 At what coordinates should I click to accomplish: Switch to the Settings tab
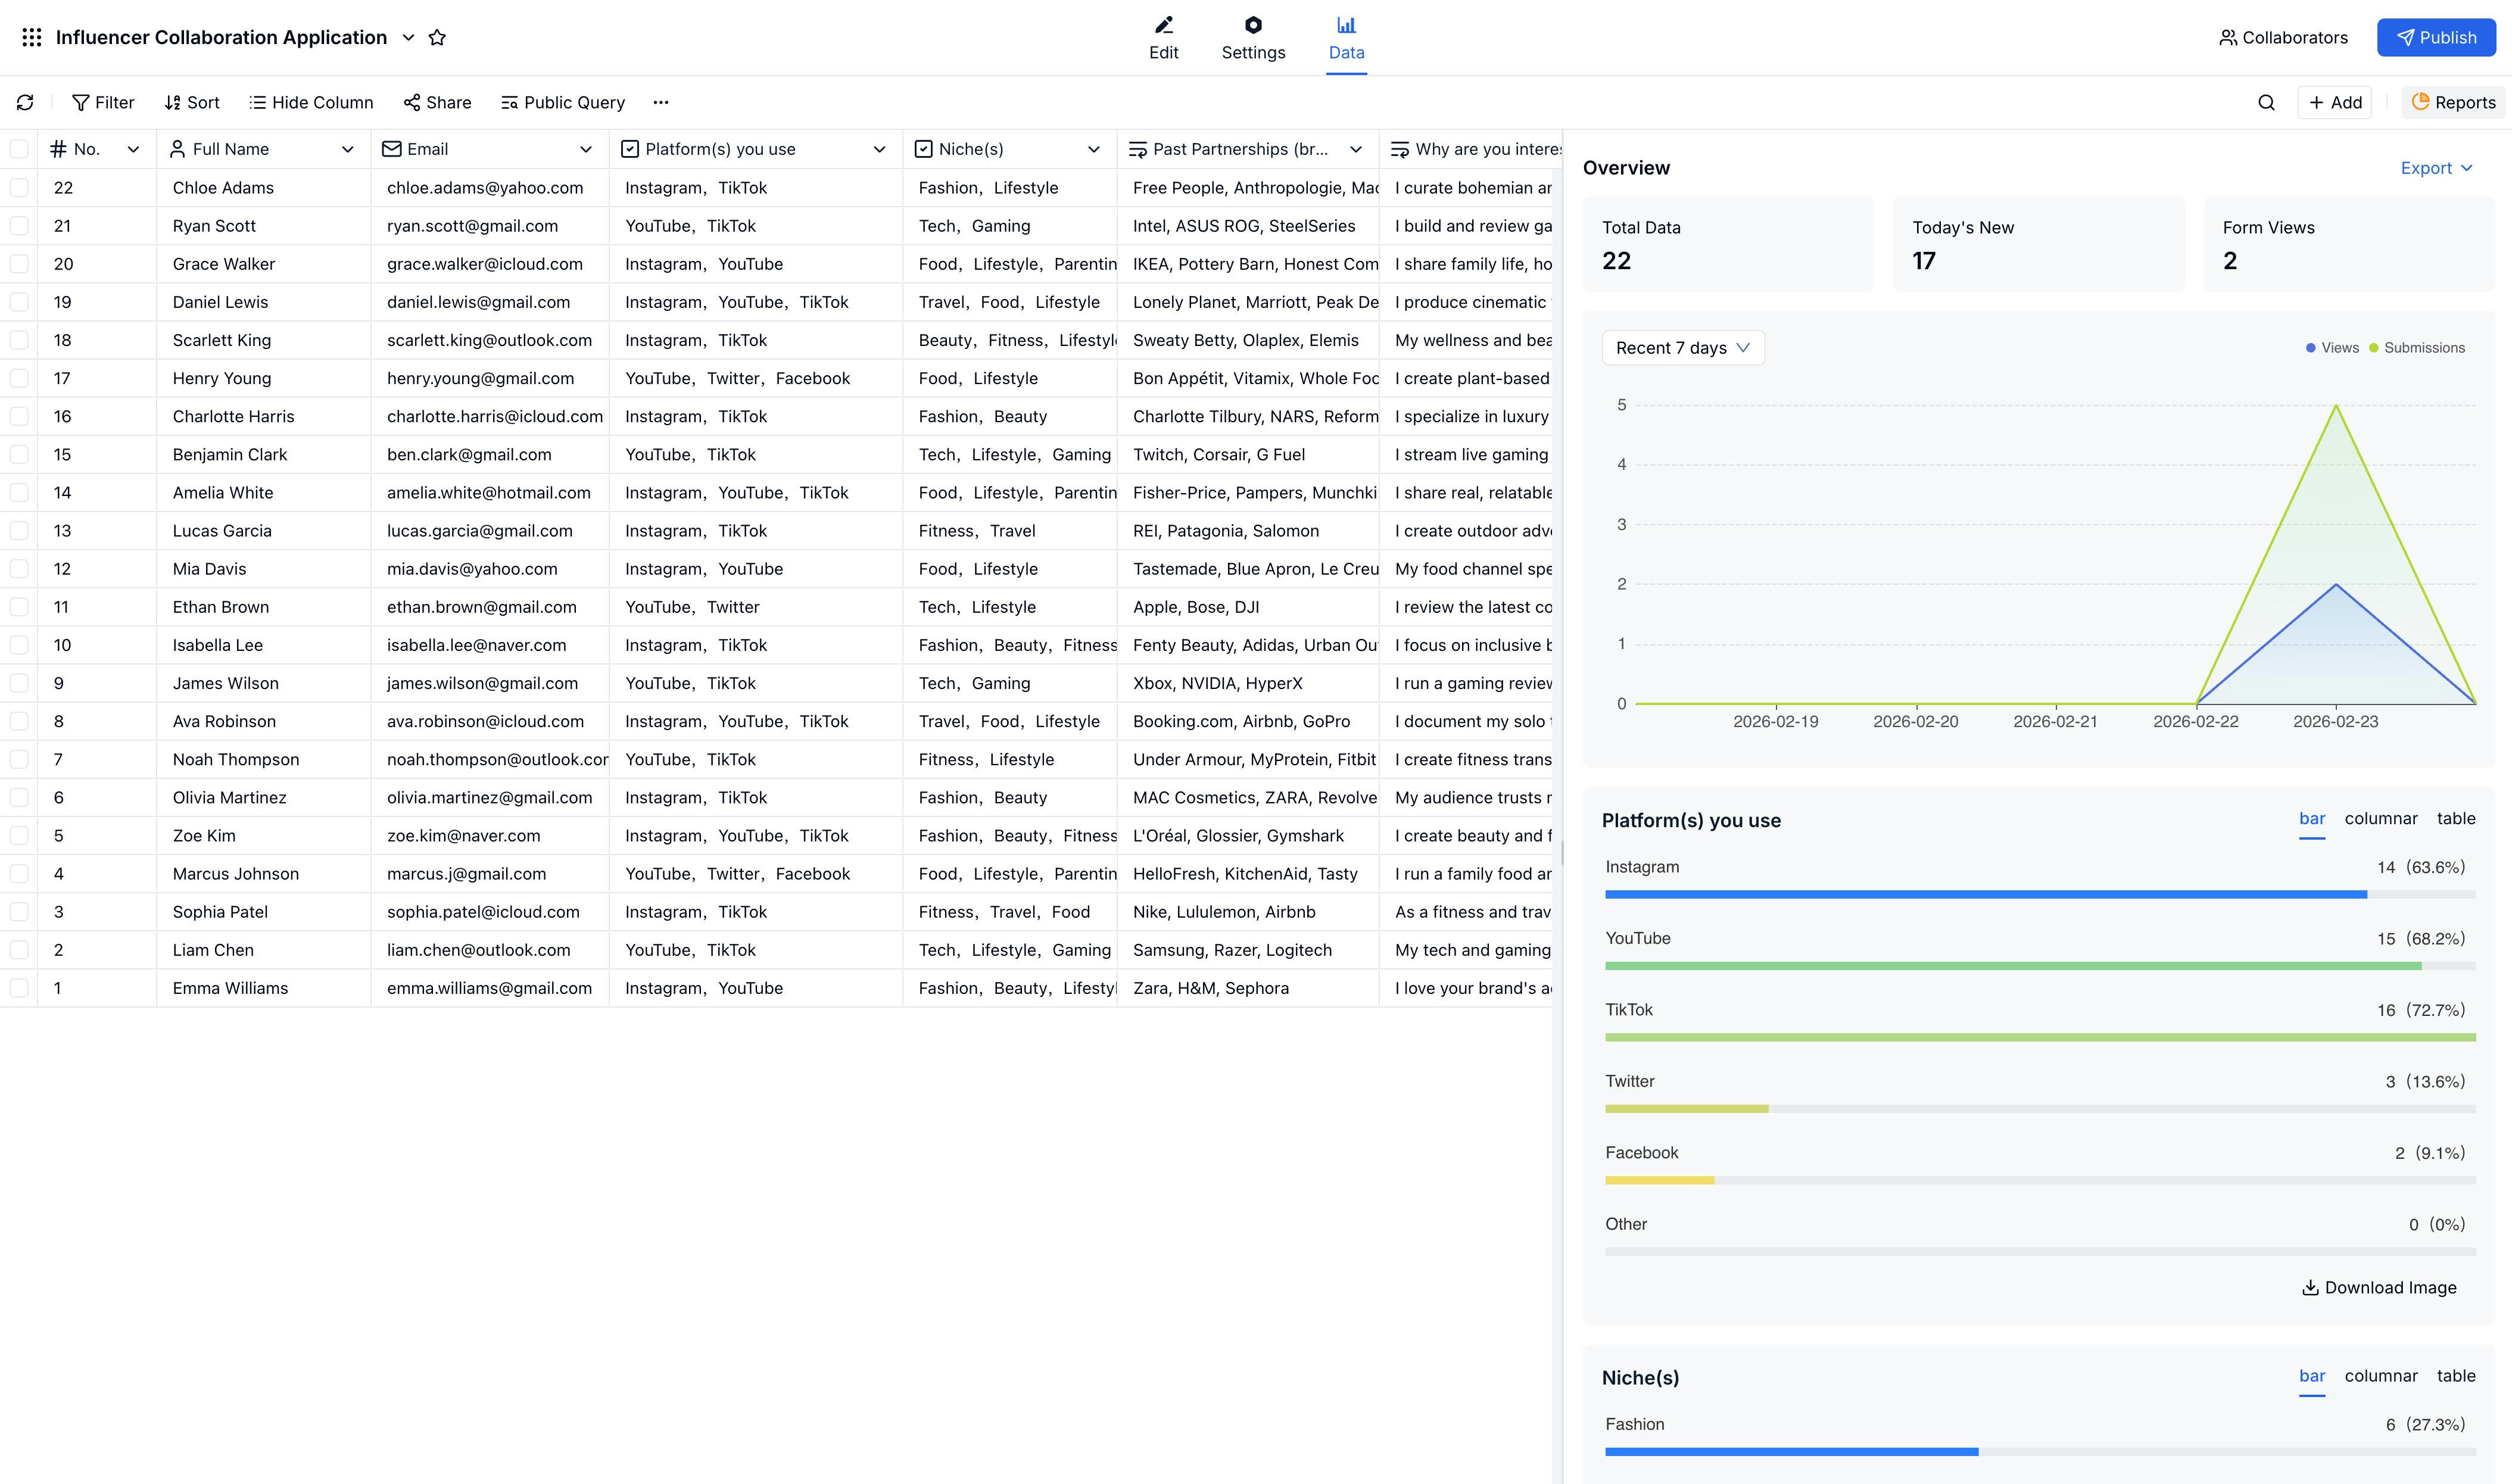coord(1253,37)
